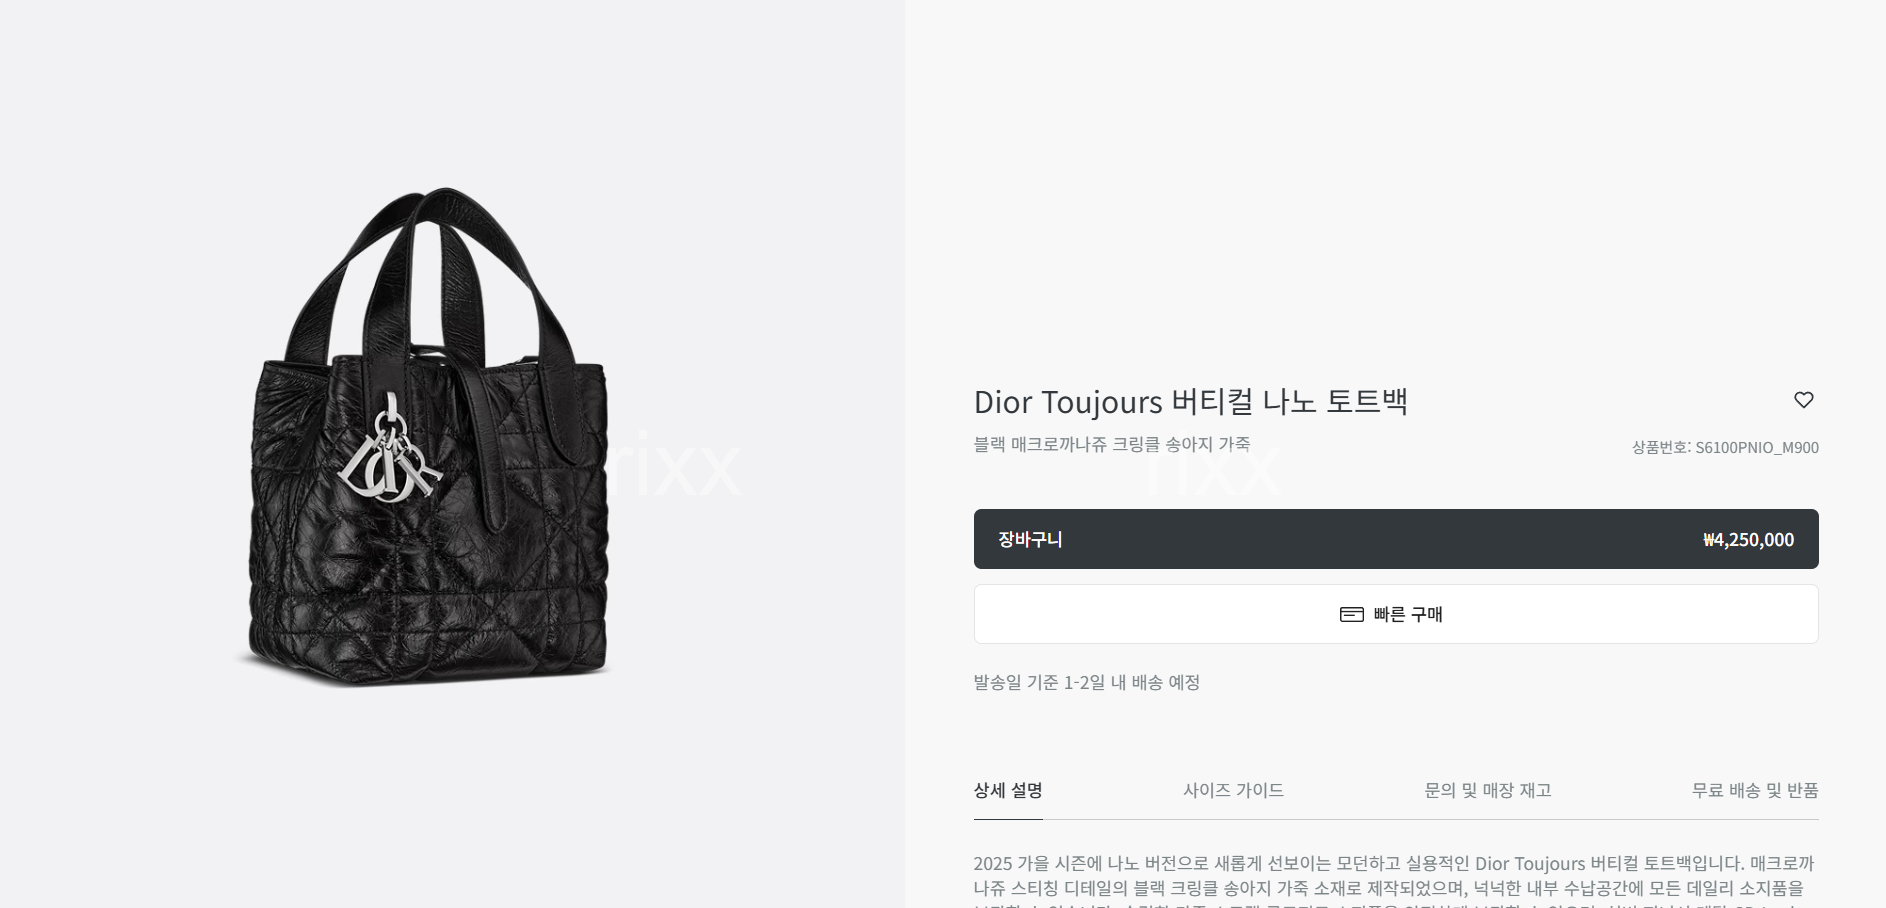Show the 무료 배송 및 반품 tab
This screenshot has height=908, width=1886.
1754,790
